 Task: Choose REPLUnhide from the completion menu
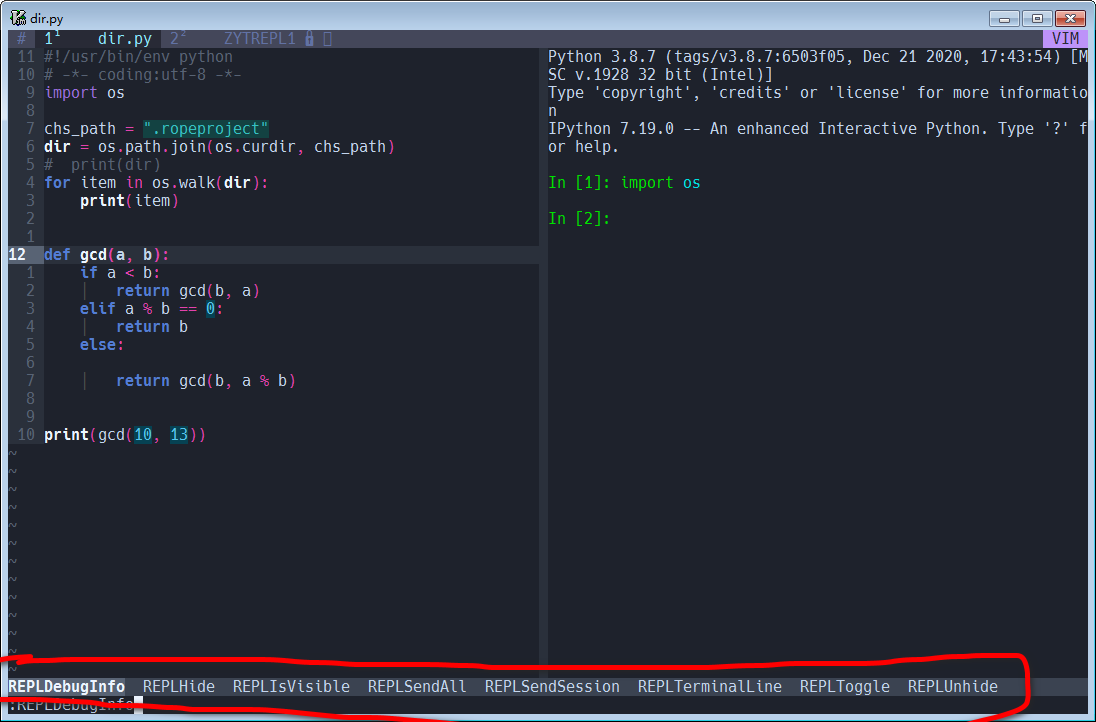click(x=953, y=686)
